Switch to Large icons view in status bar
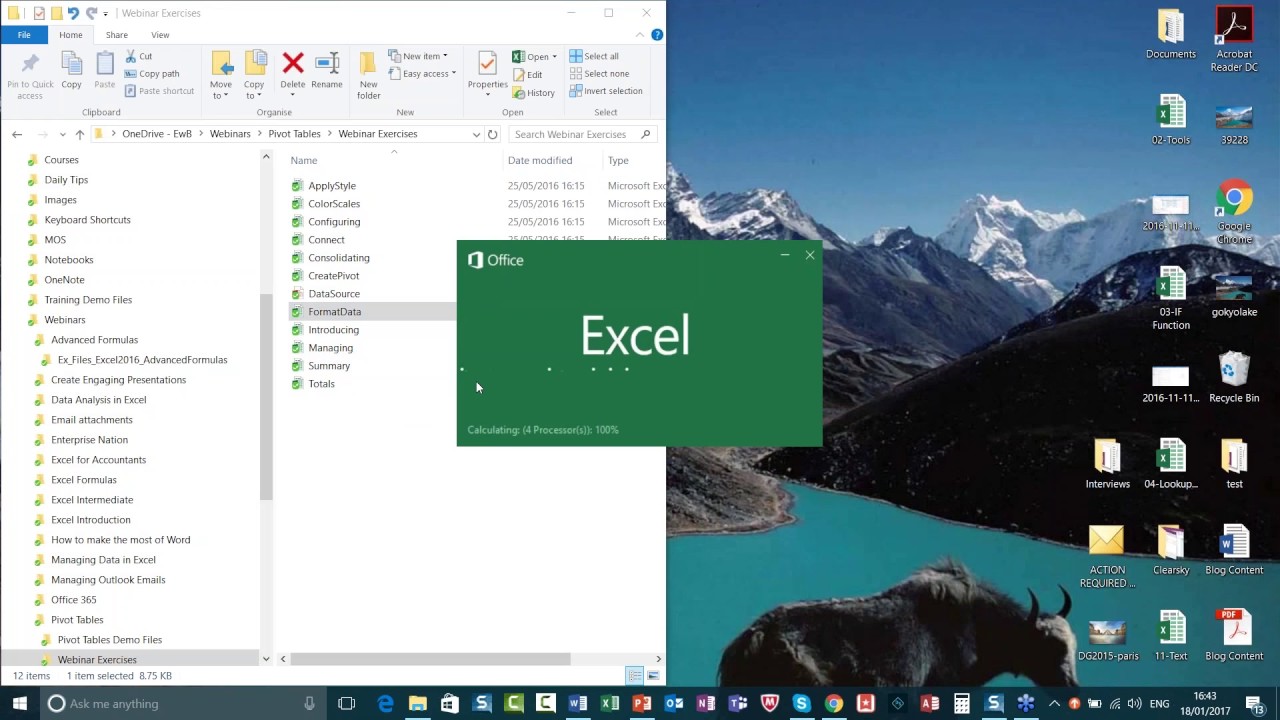This screenshot has width=1280, height=720. pos(653,676)
